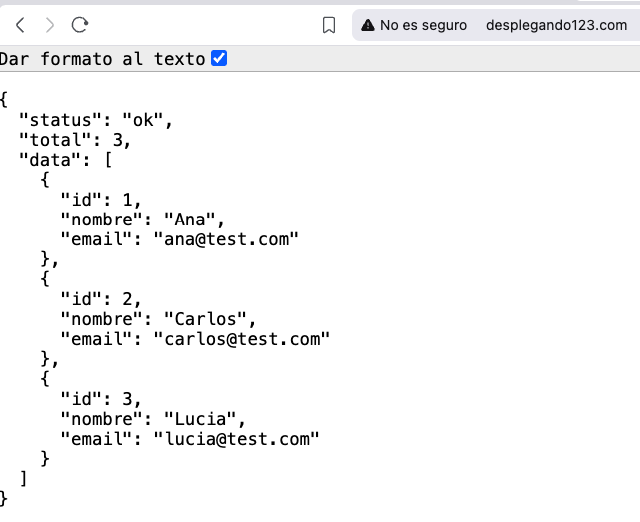Click the email value ana@test.com
640x522 pixels.
tap(226, 239)
